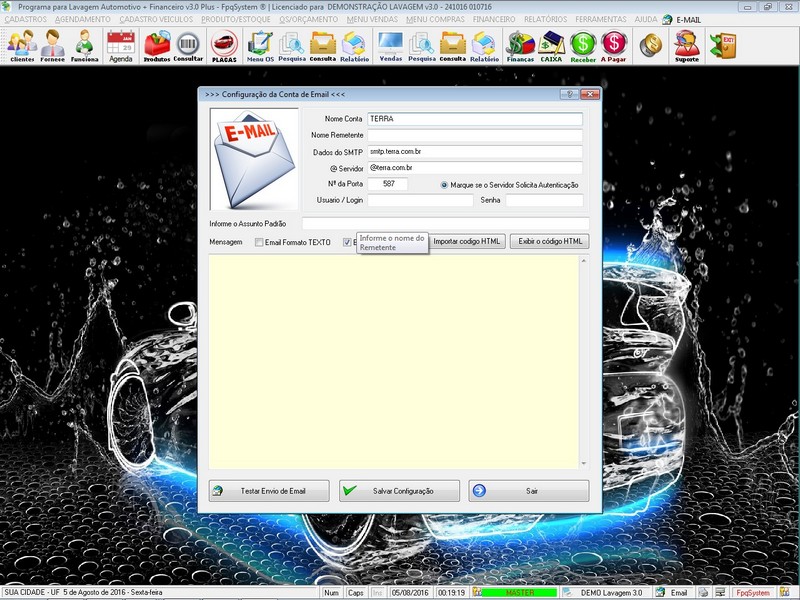
Task: Open the FERRAMENTAS menu
Action: [601, 19]
